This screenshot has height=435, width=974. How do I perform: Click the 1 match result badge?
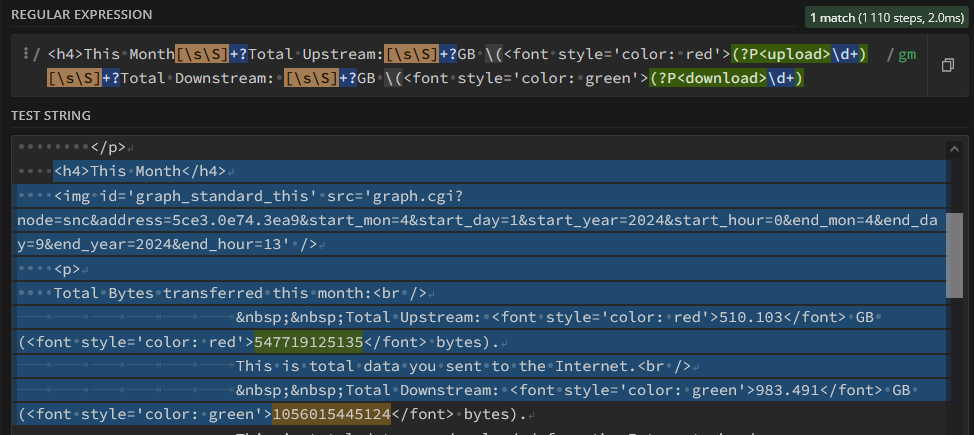[x=886, y=18]
